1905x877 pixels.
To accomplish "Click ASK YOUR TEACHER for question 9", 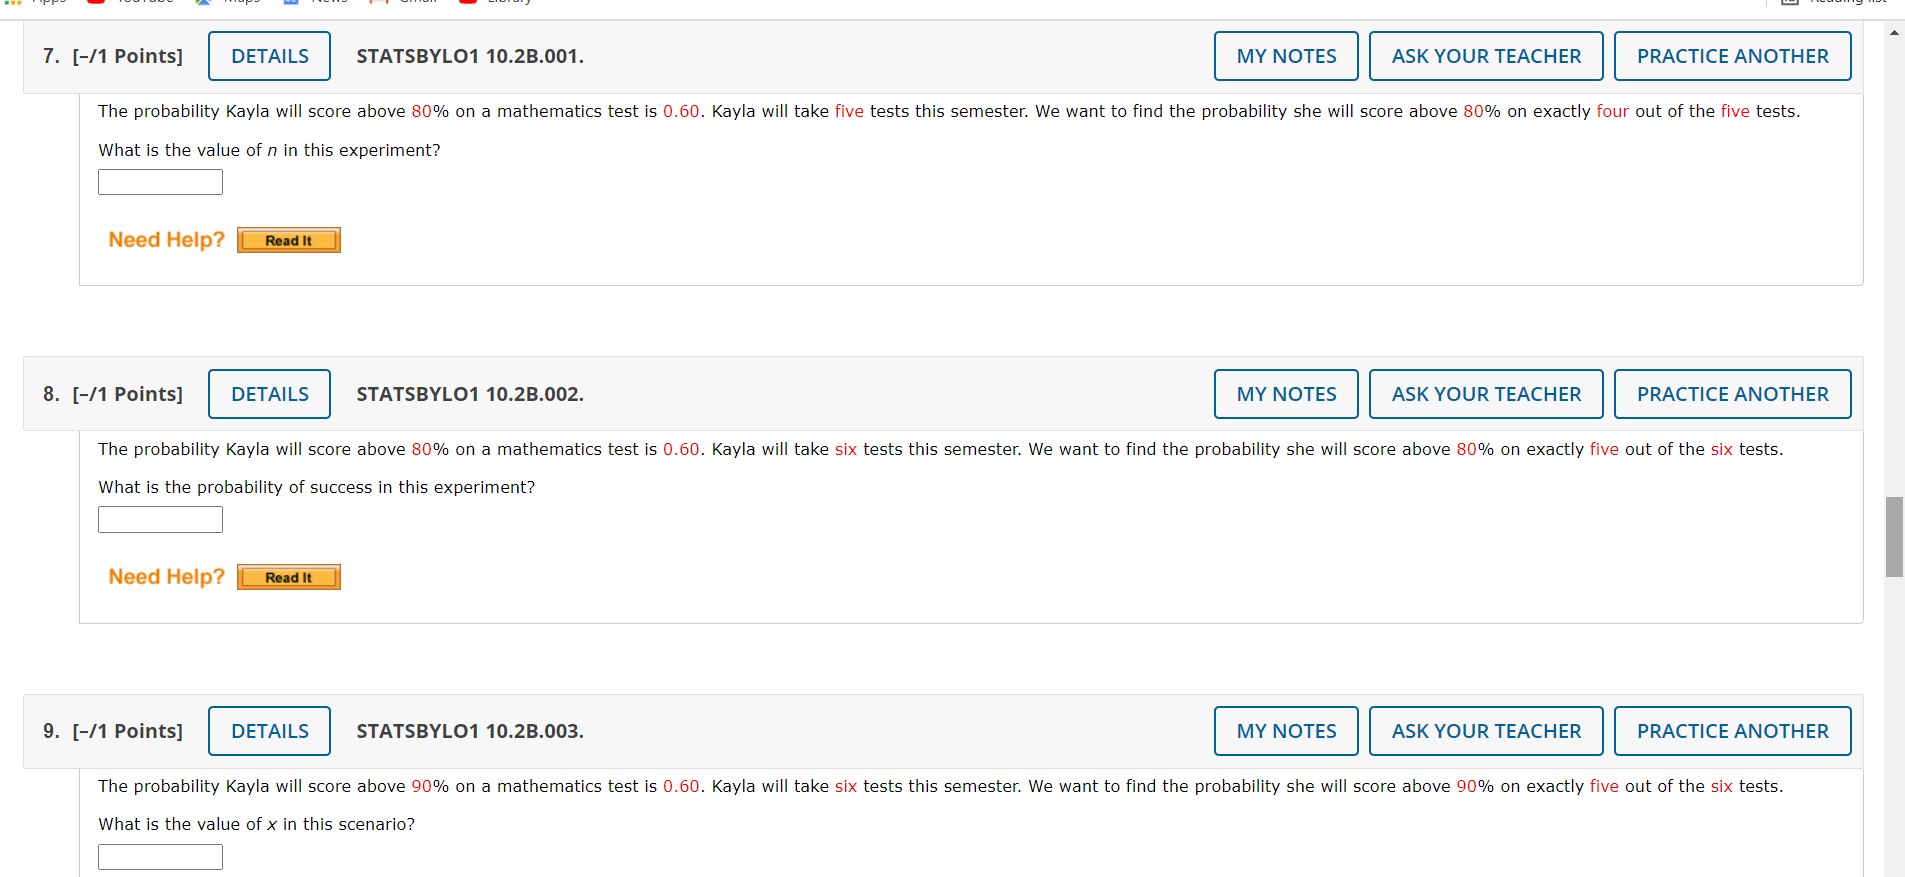I will tap(1486, 731).
